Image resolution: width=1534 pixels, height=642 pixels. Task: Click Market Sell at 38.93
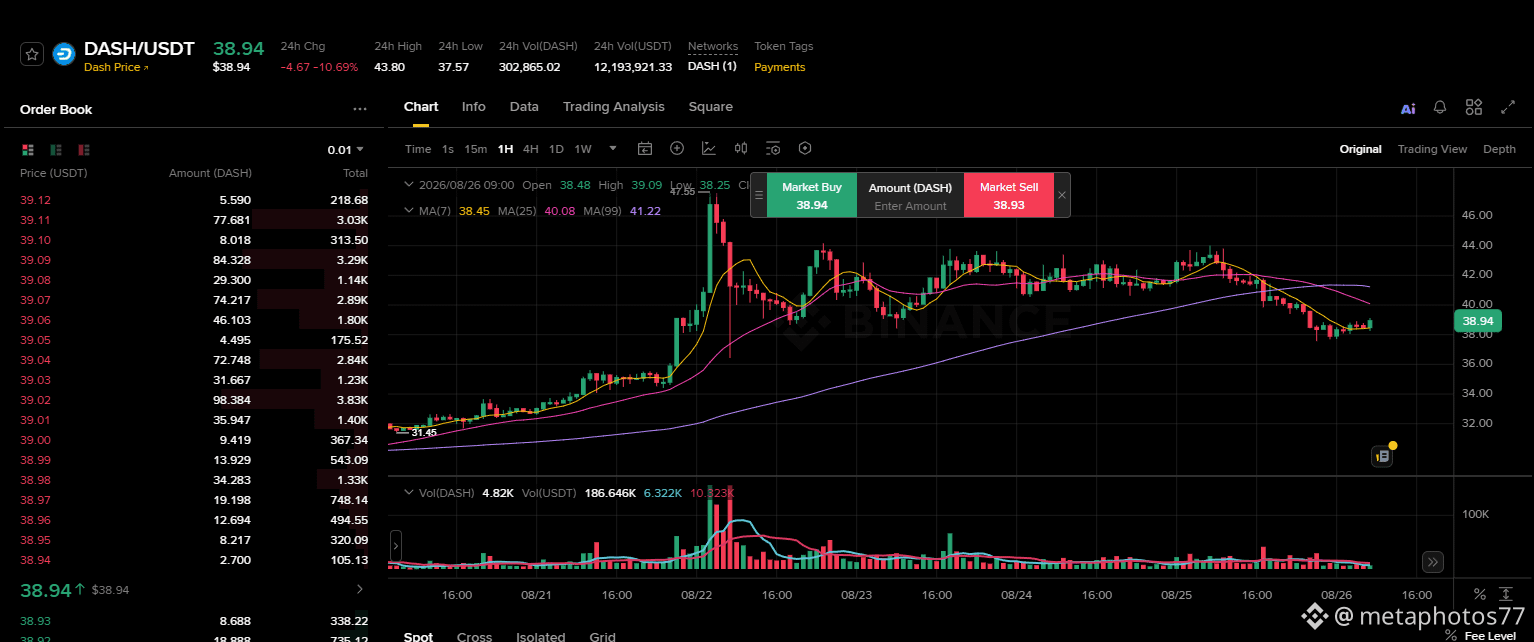point(1009,195)
